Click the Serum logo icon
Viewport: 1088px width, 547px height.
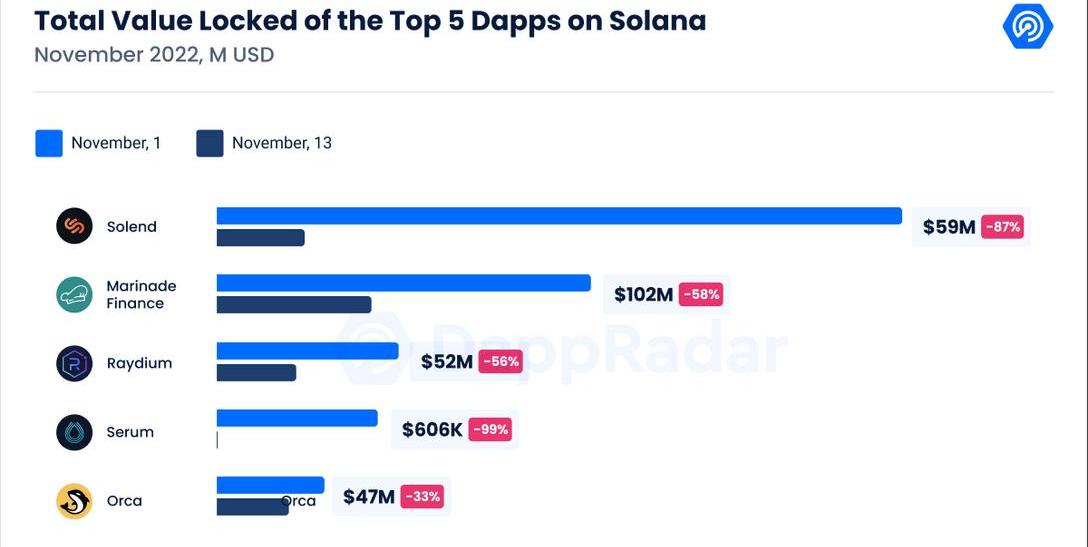(74, 432)
